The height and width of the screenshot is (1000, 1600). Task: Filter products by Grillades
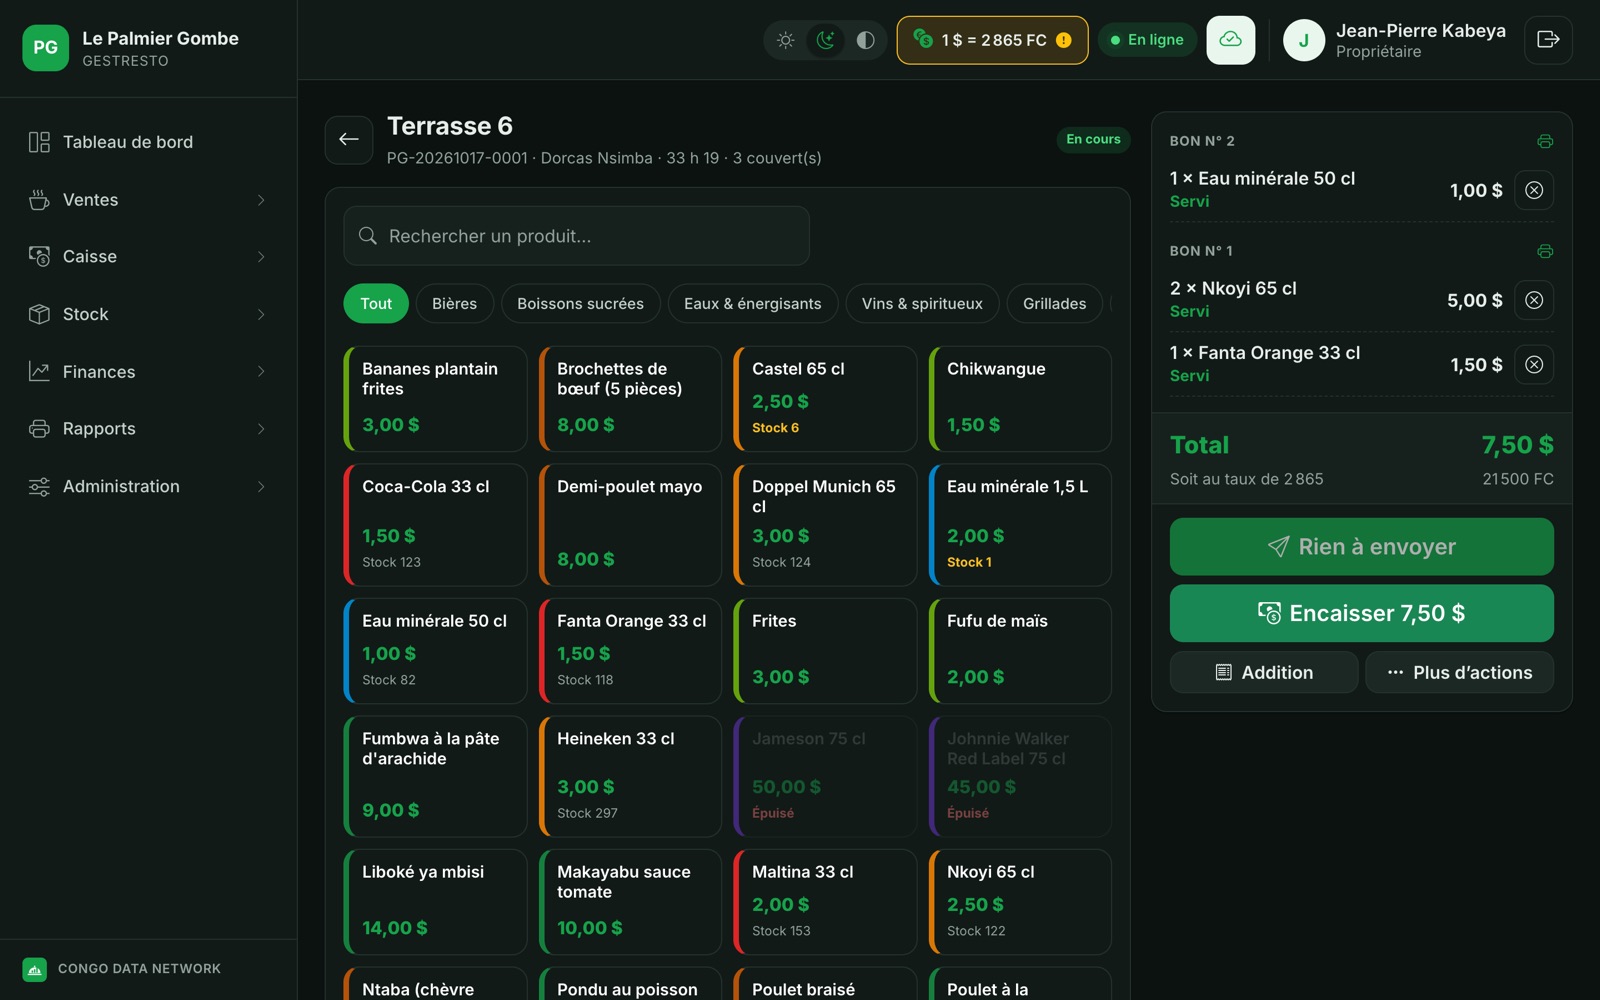pyautogui.click(x=1054, y=304)
